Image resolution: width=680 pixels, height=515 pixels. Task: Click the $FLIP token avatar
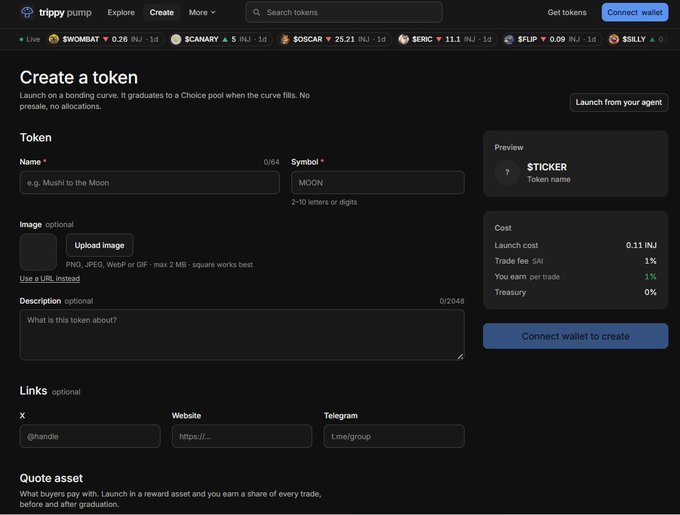509,39
